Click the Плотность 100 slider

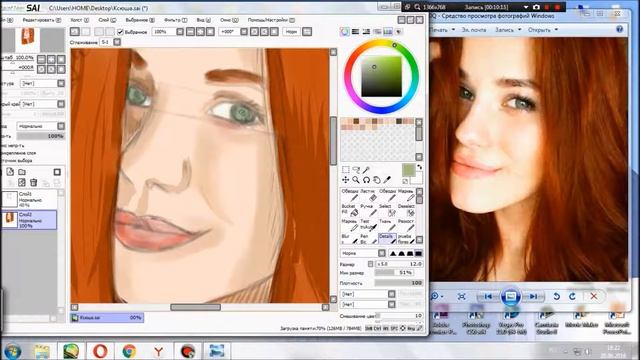399,283
